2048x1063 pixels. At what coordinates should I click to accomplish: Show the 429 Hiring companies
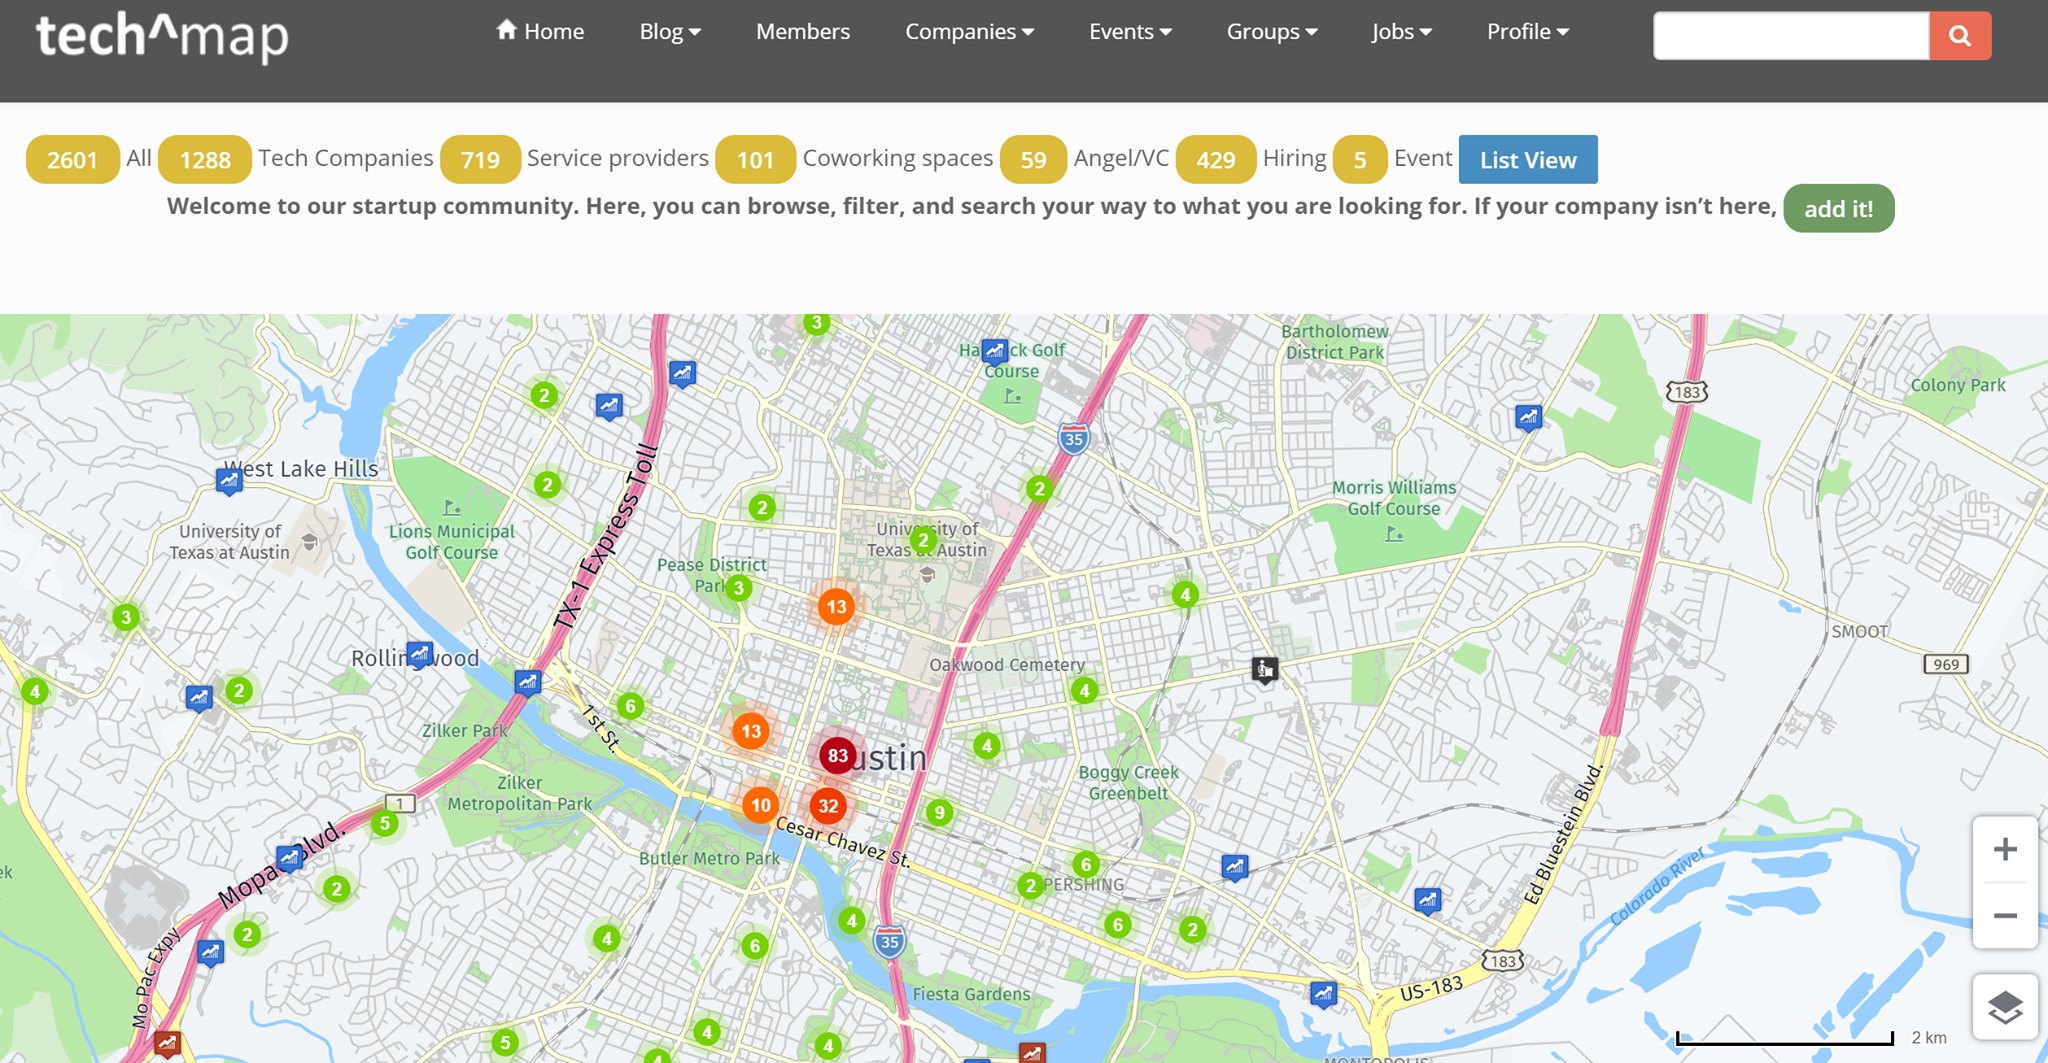1216,159
